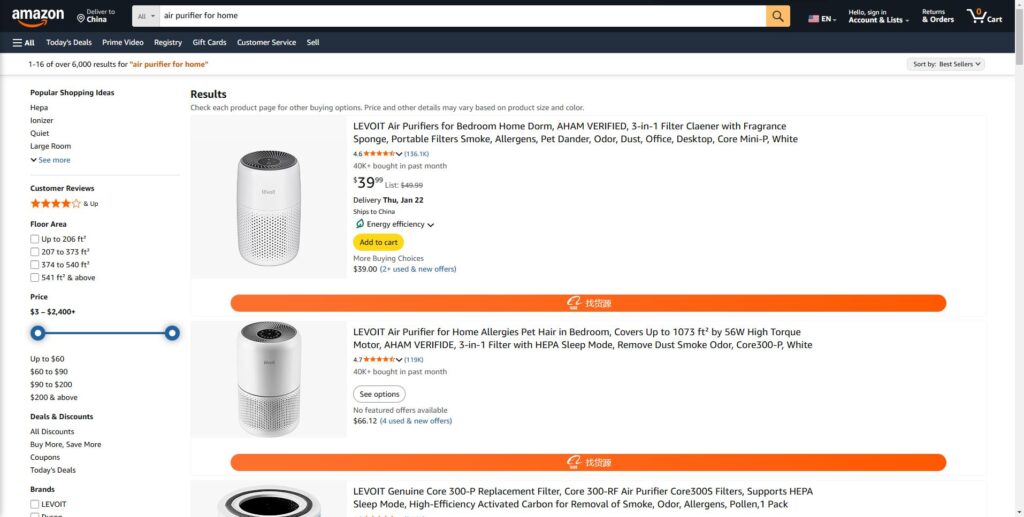Open the Sort by Best Sellers dropdown
Viewport: 1024px width, 517px height.
946,64
